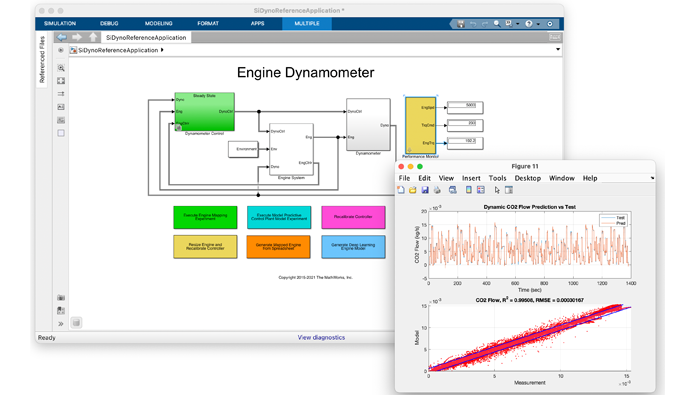Screen dimensions: 695x395
Task: Click Execute Engine Mapping Experiment green block
Action: (x=205, y=217)
